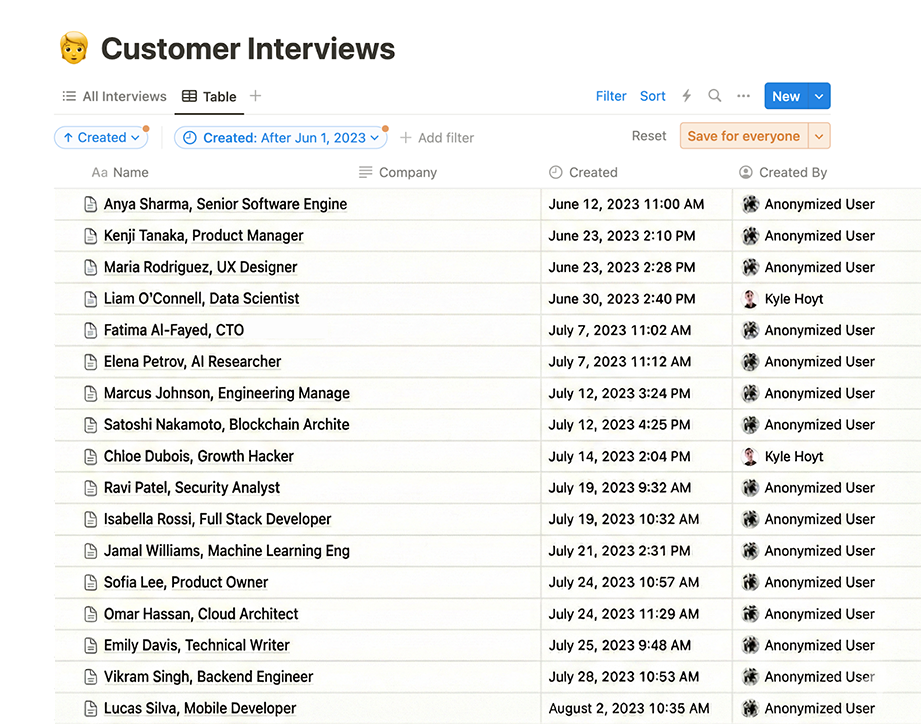
Task: Expand the New button dropdown arrow
Action: pos(819,96)
